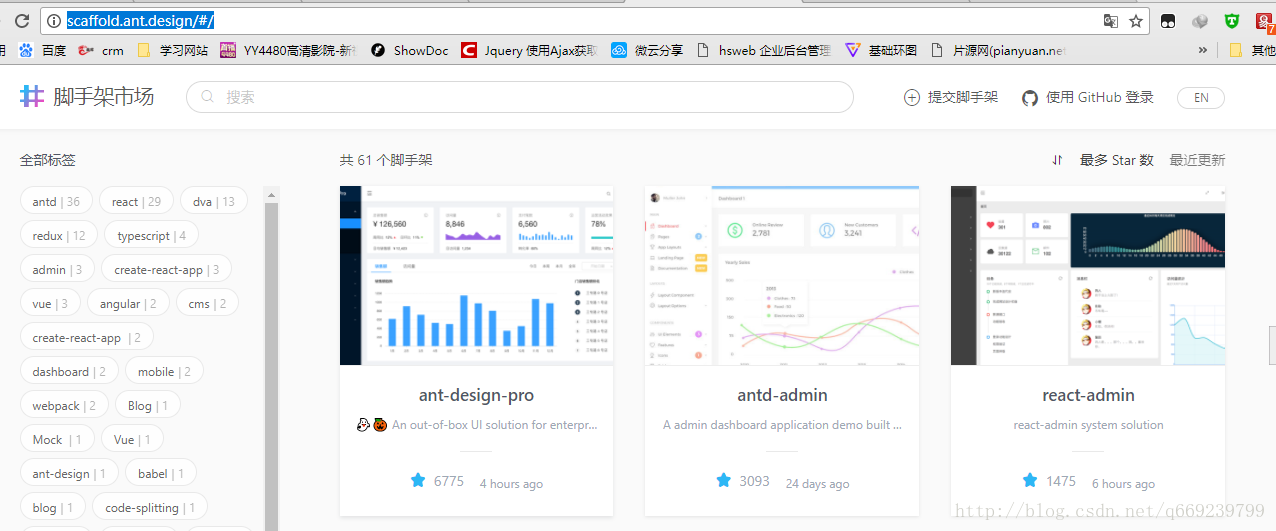This screenshot has width=1276, height=531.
Task: Open the crm bookmark
Action: (x=101, y=50)
